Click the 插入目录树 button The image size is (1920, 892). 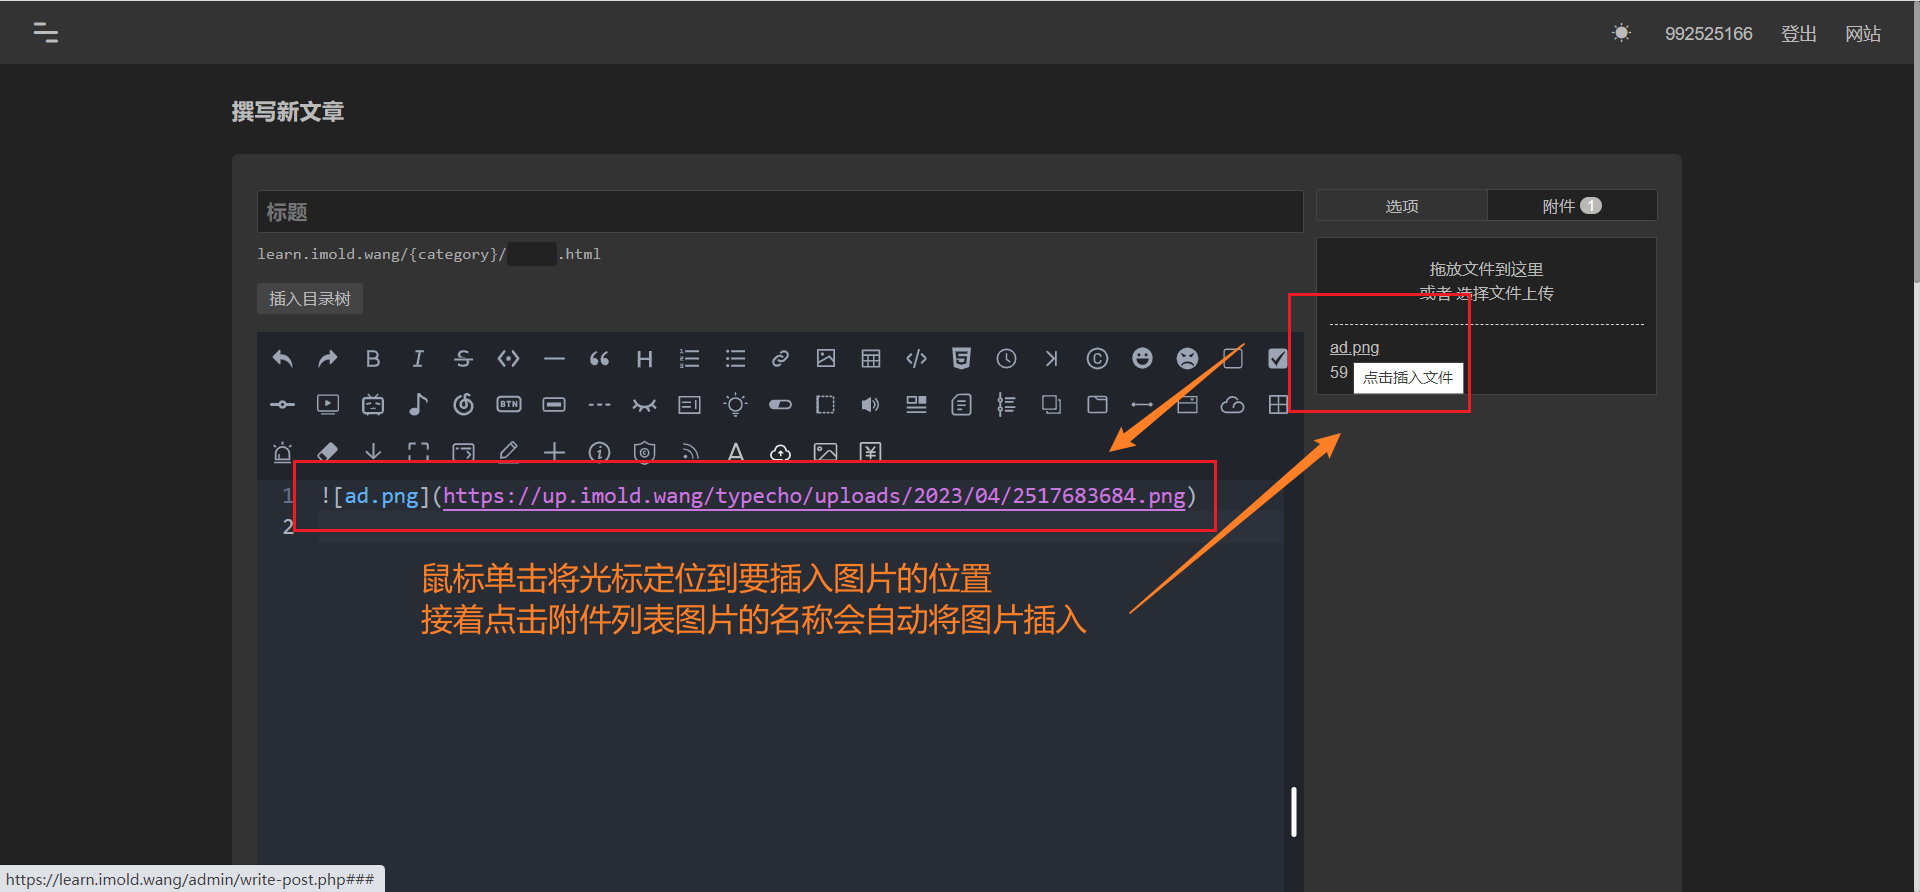pos(310,299)
